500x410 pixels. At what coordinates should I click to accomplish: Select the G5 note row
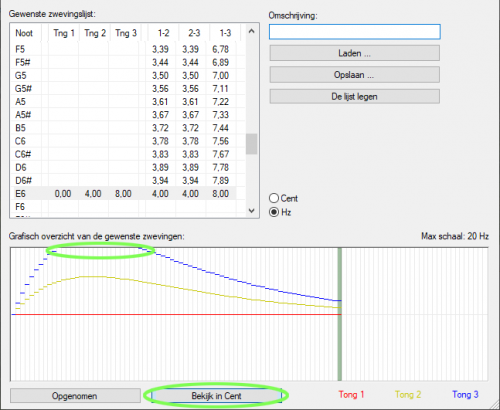pyautogui.click(x=128, y=75)
